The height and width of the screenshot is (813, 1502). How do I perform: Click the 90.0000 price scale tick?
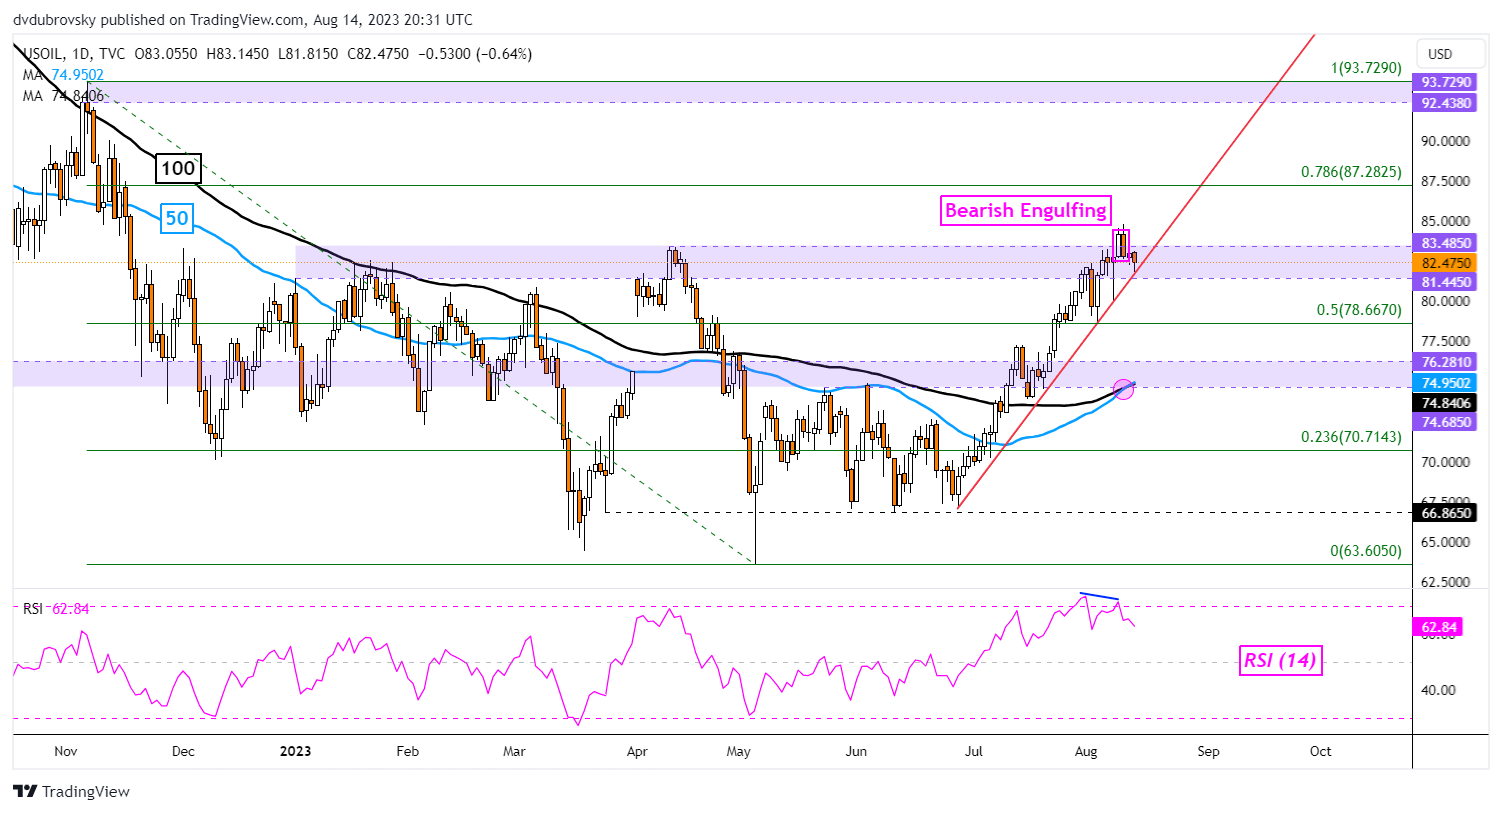pyautogui.click(x=1446, y=141)
